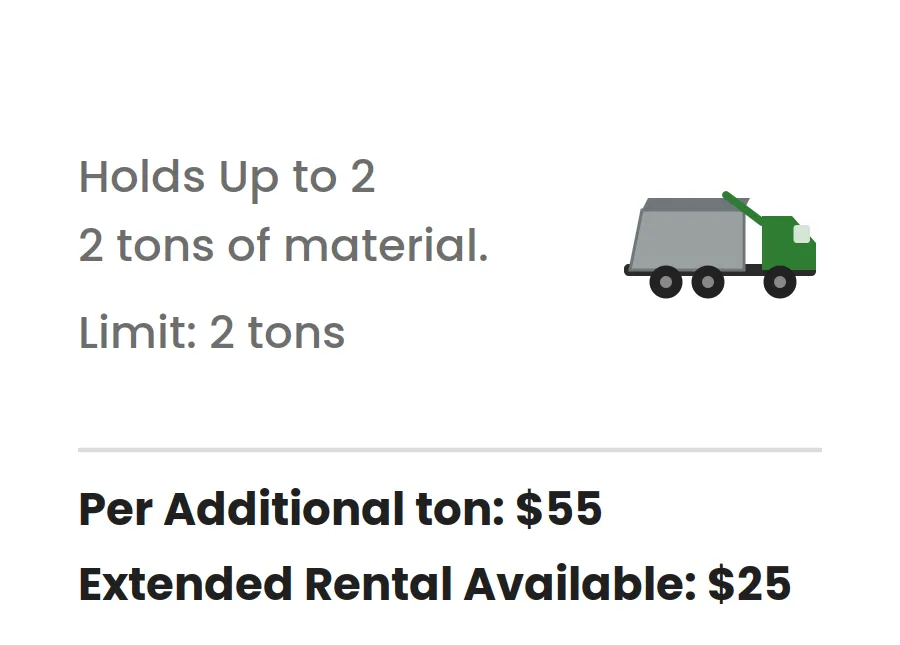Click the word "material."

(386, 246)
